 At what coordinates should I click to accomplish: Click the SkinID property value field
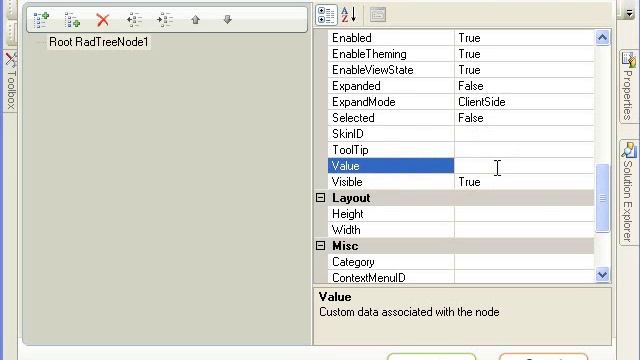[524, 134]
